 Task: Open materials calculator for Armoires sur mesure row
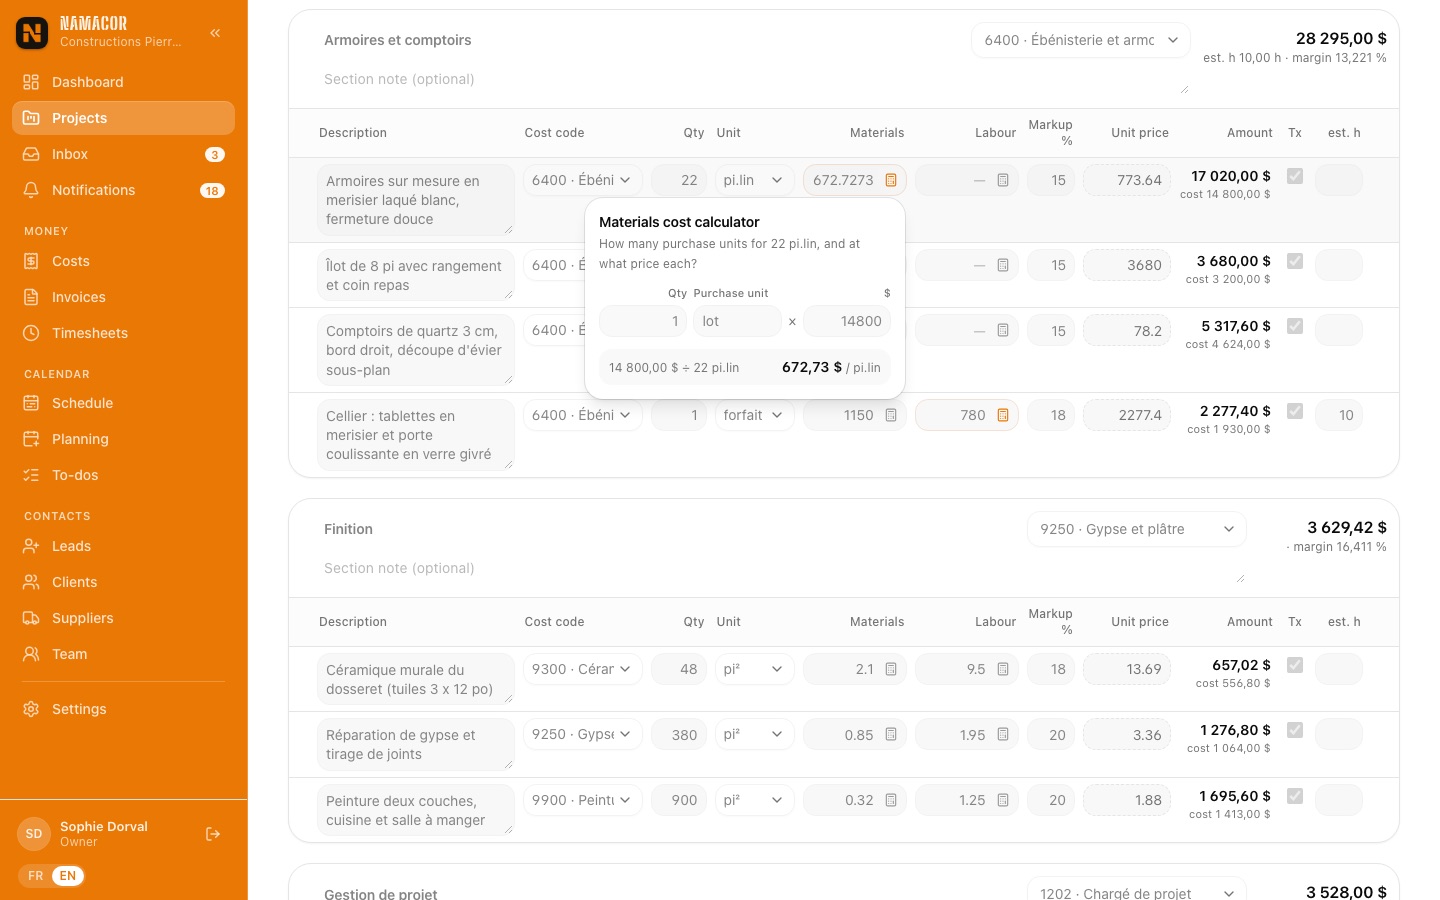pos(891,180)
